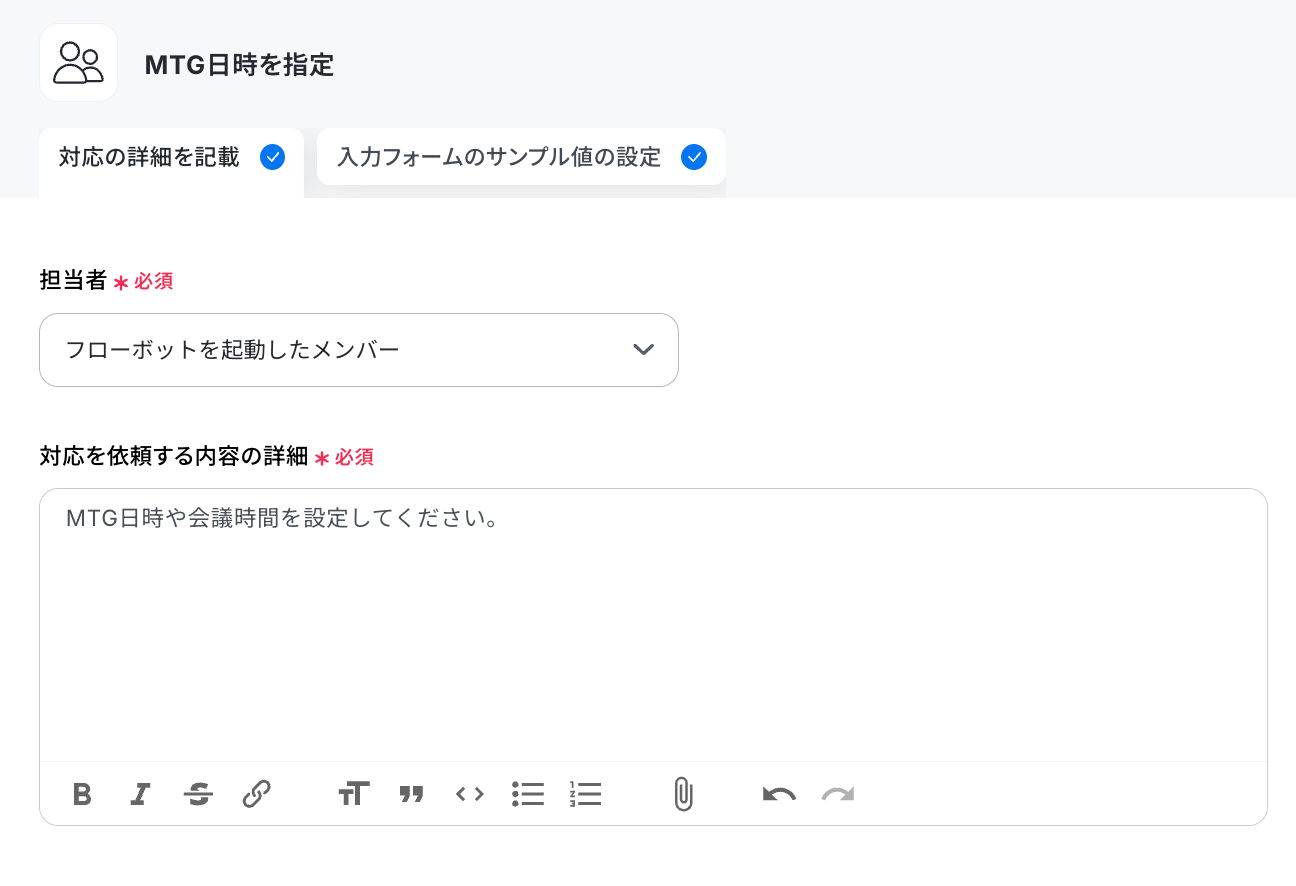Insert a hyperlink with the link icon
This screenshot has width=1296, height=886.
[x=257, y=795]
